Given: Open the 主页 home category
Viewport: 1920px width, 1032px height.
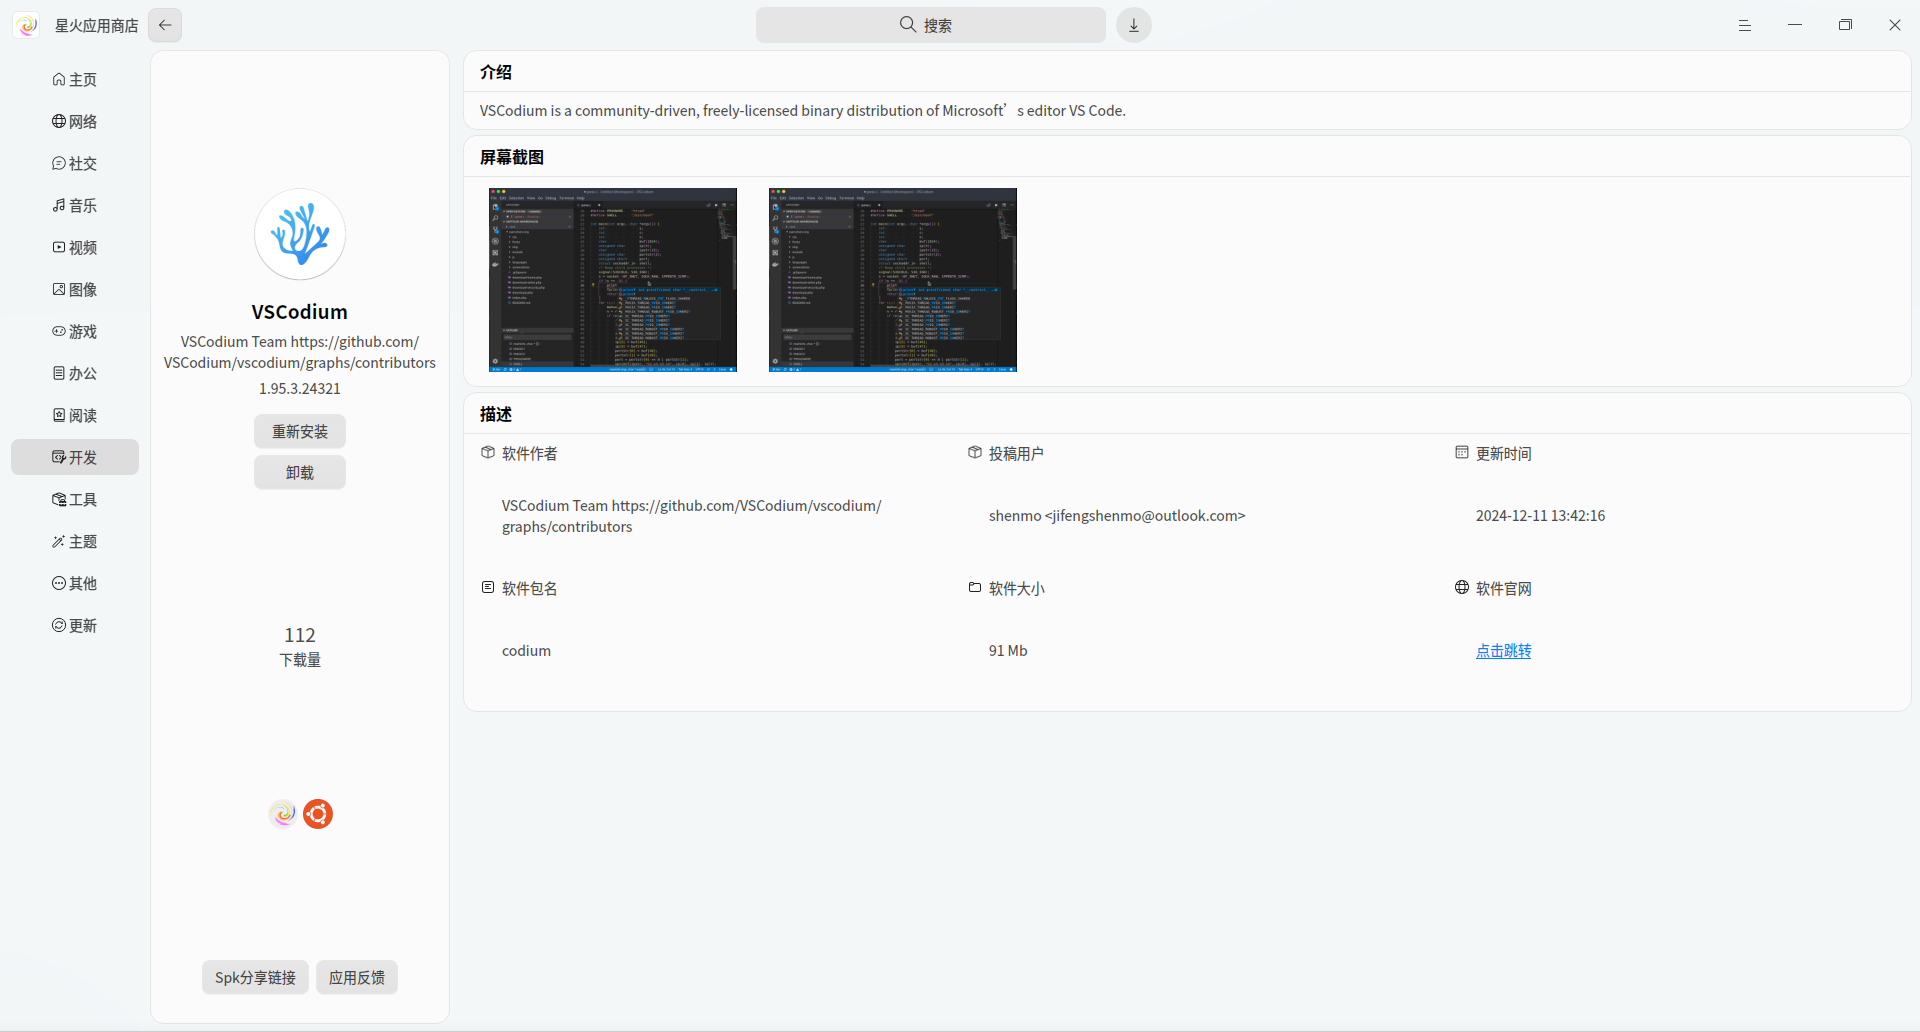Looking at the screenshot, I should coord(75,79).
